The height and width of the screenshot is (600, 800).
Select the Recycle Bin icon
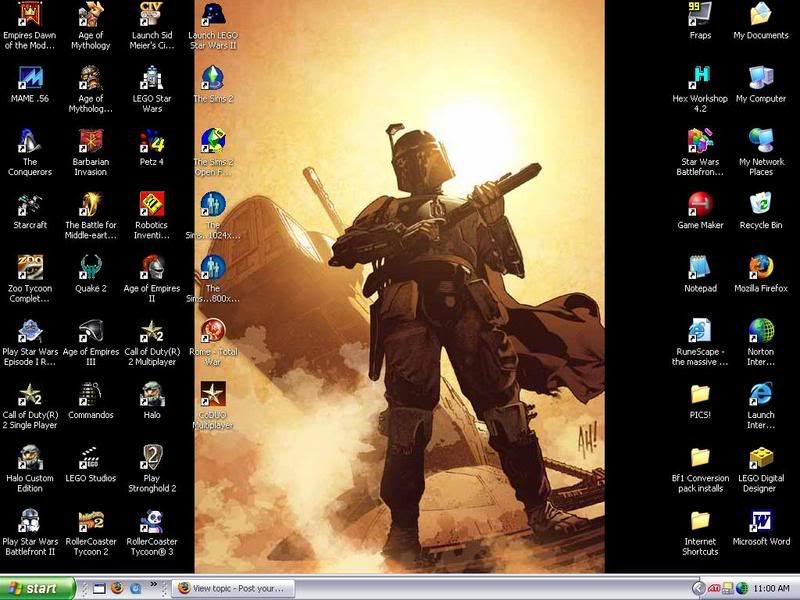761,211
